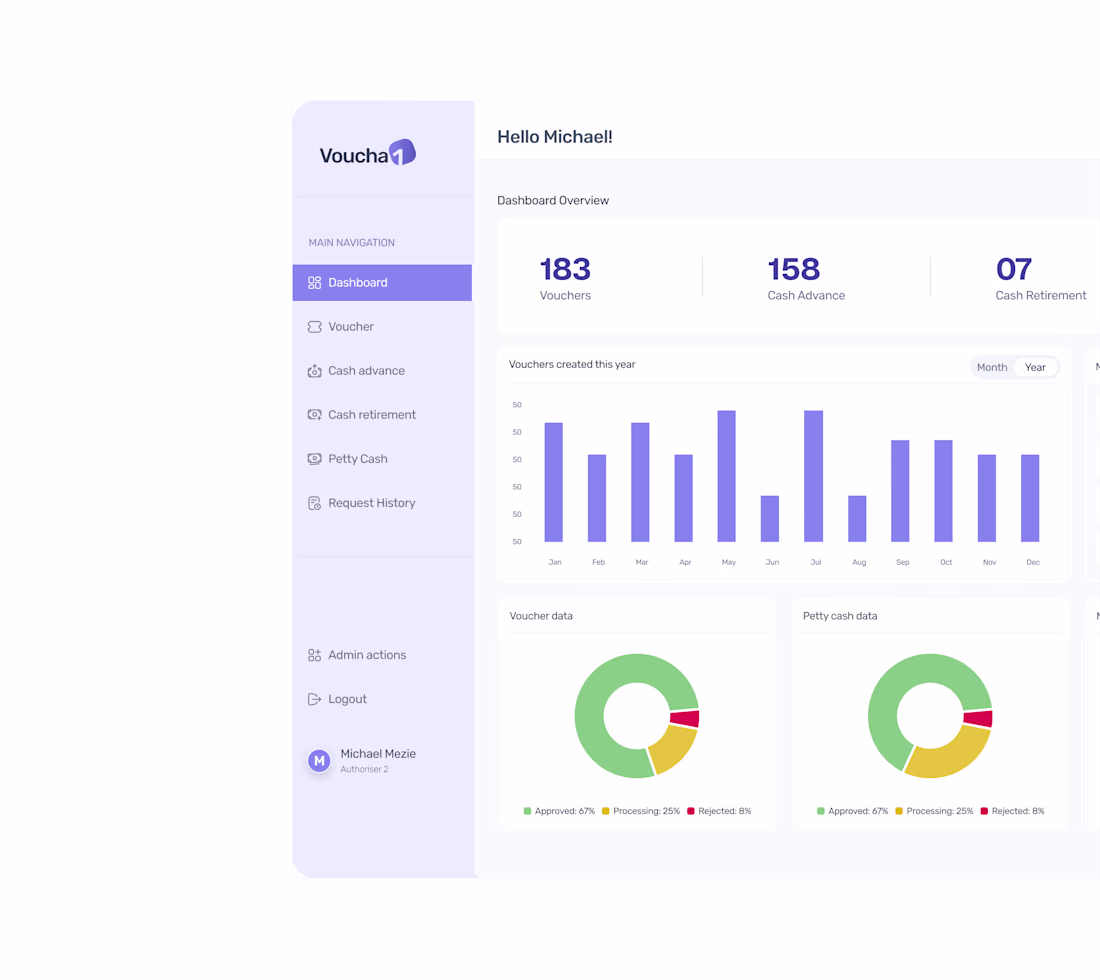
Task: Click the "Dashboard Overview" label
Action: 553,201
